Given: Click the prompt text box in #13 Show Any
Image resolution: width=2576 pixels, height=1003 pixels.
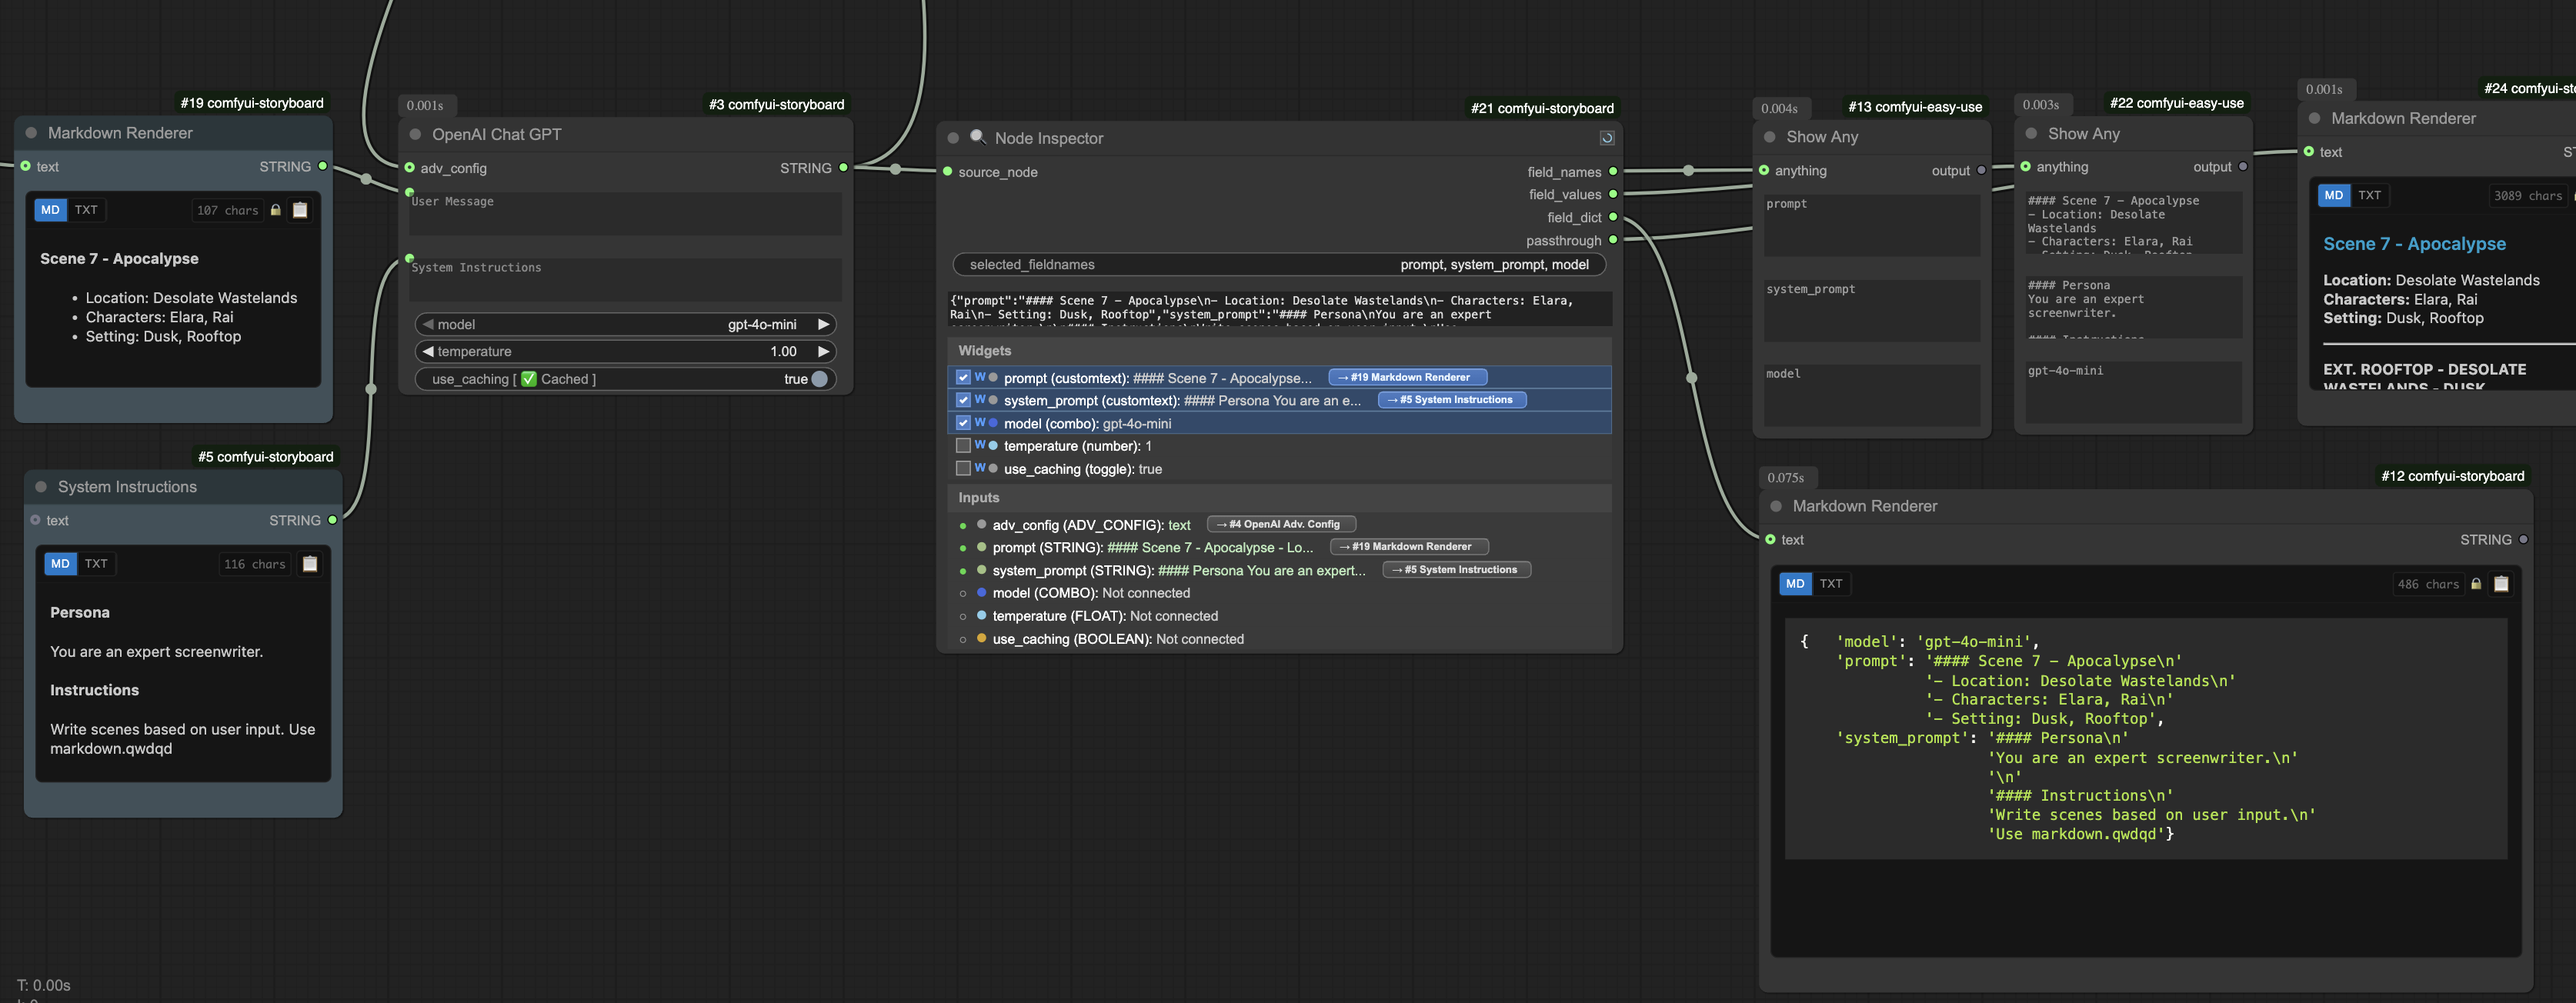Looking at the screenshot, I should click(x=1872, y=226).
